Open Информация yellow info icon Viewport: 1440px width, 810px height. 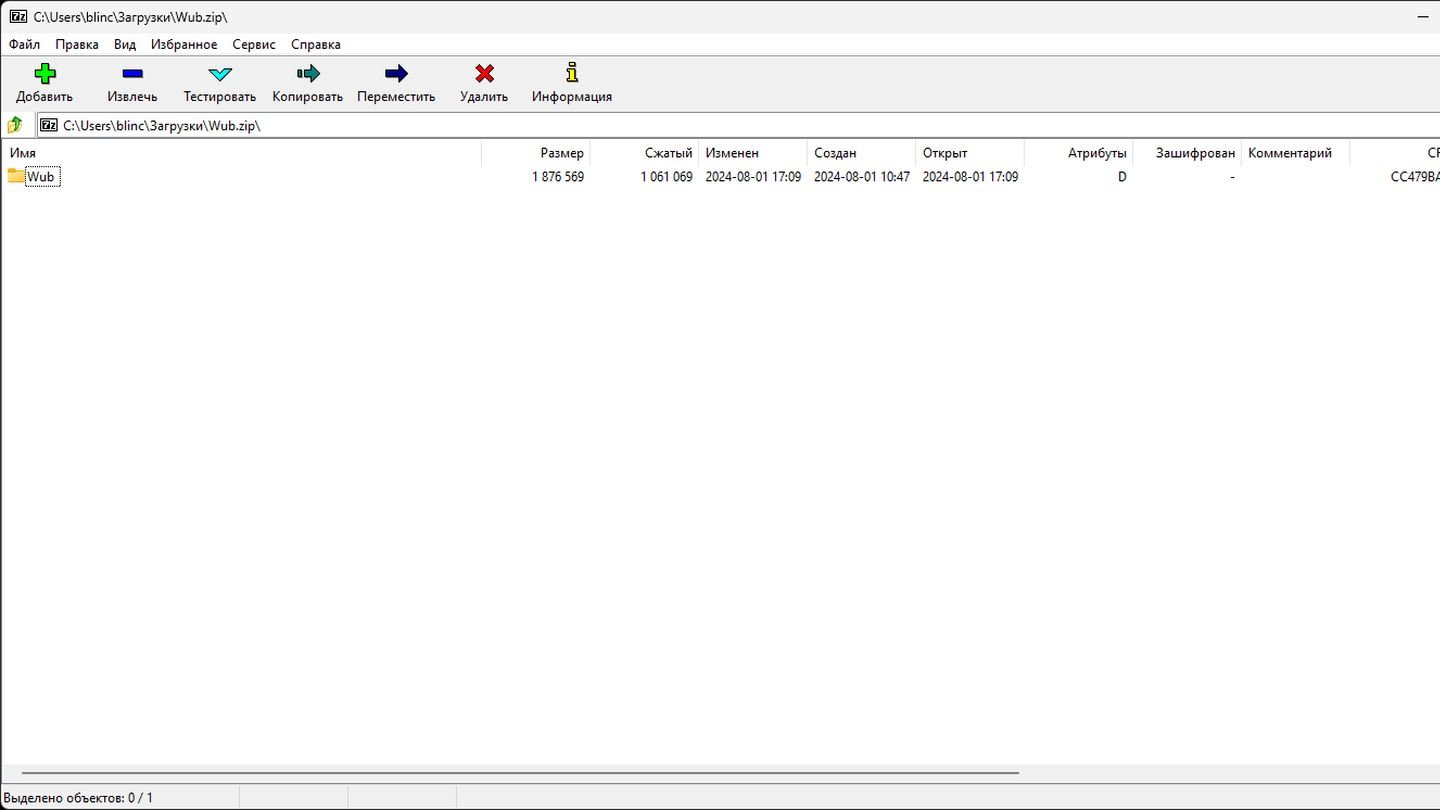[x=572, y=72]
